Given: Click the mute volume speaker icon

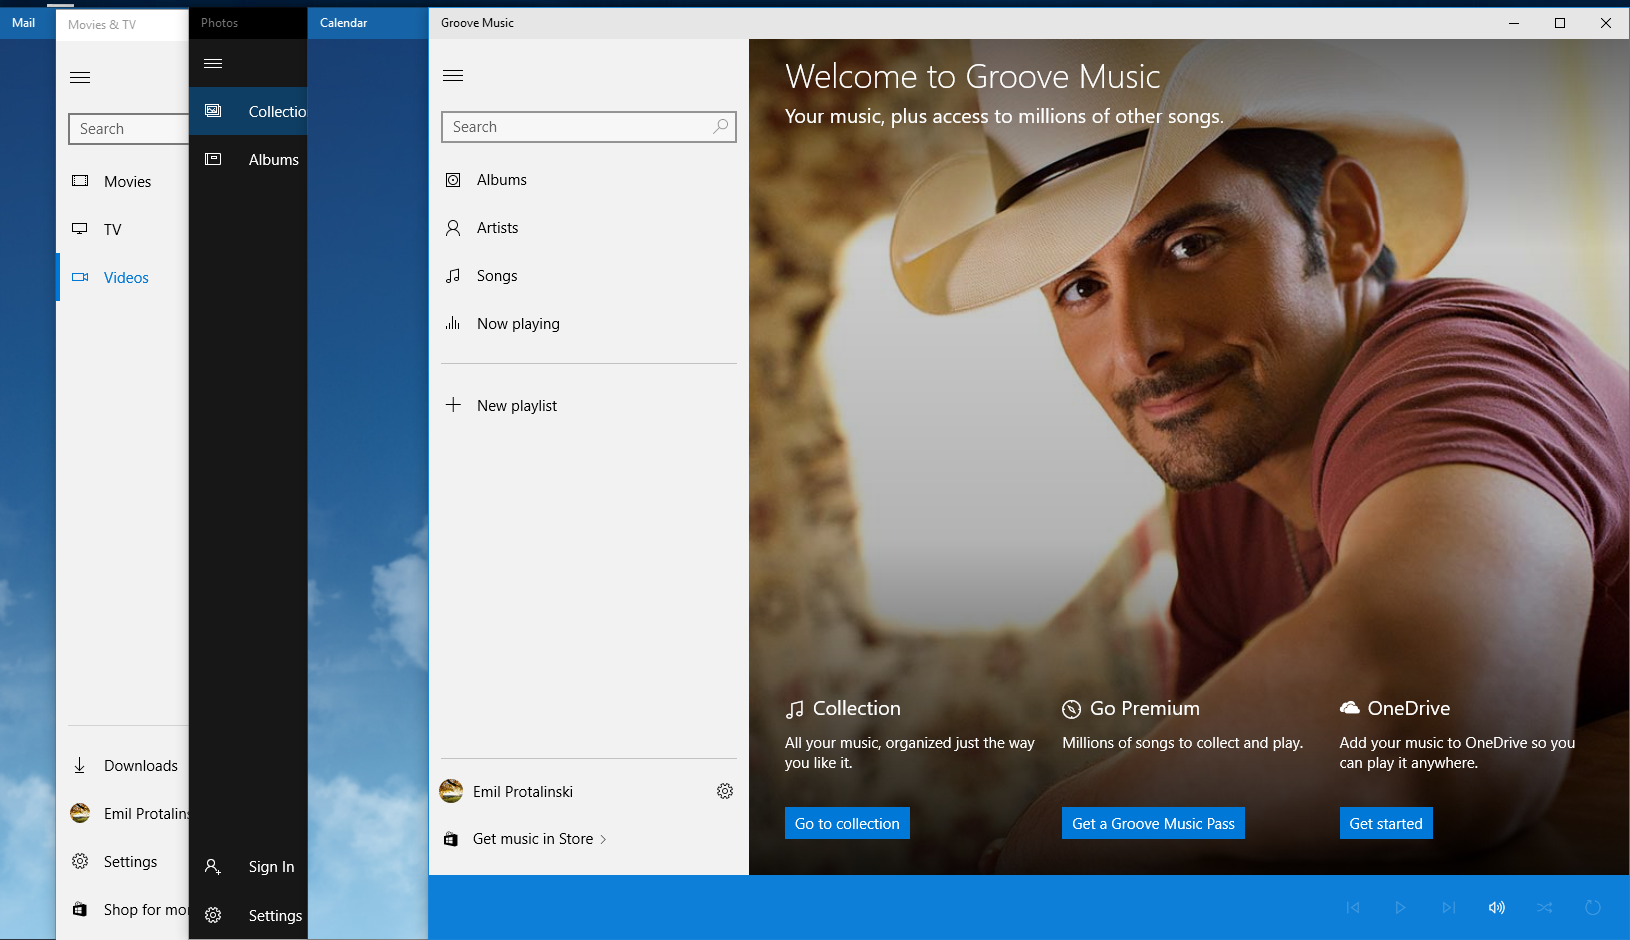Looking at the screenshot, I should 1497,907.
